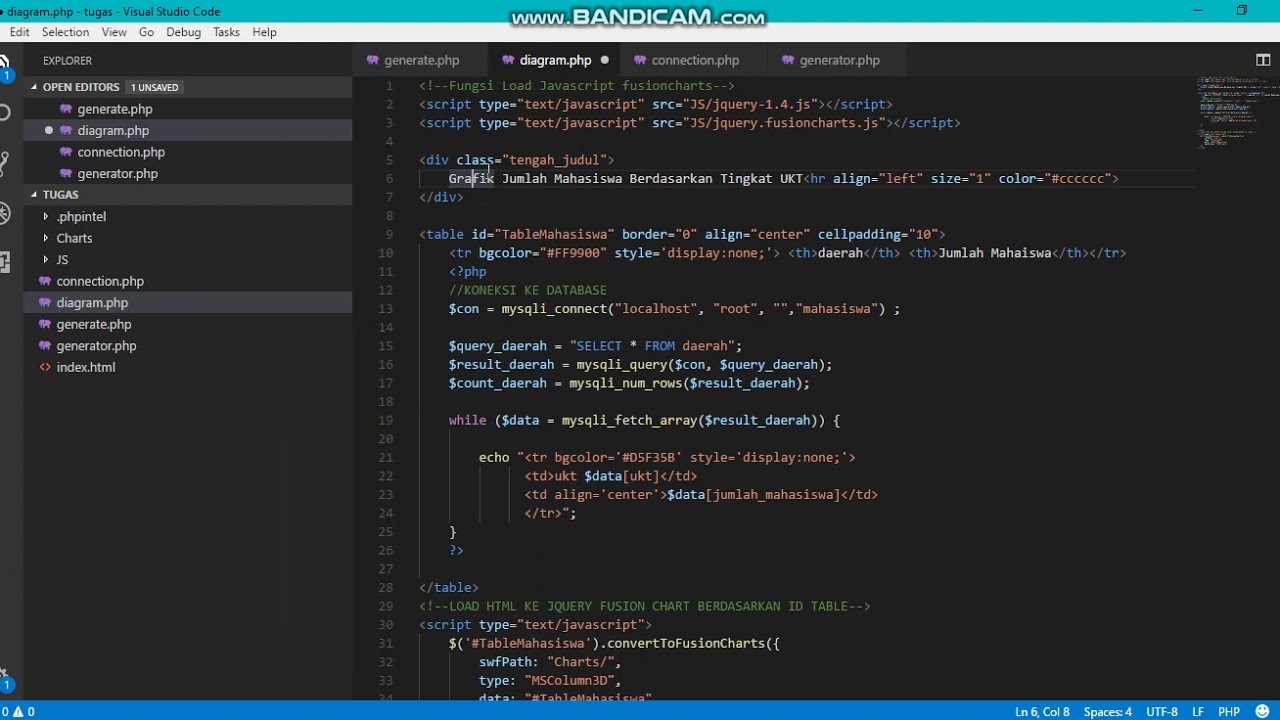Click '"tengah_judul"' class value on line 5

[554, 160]
